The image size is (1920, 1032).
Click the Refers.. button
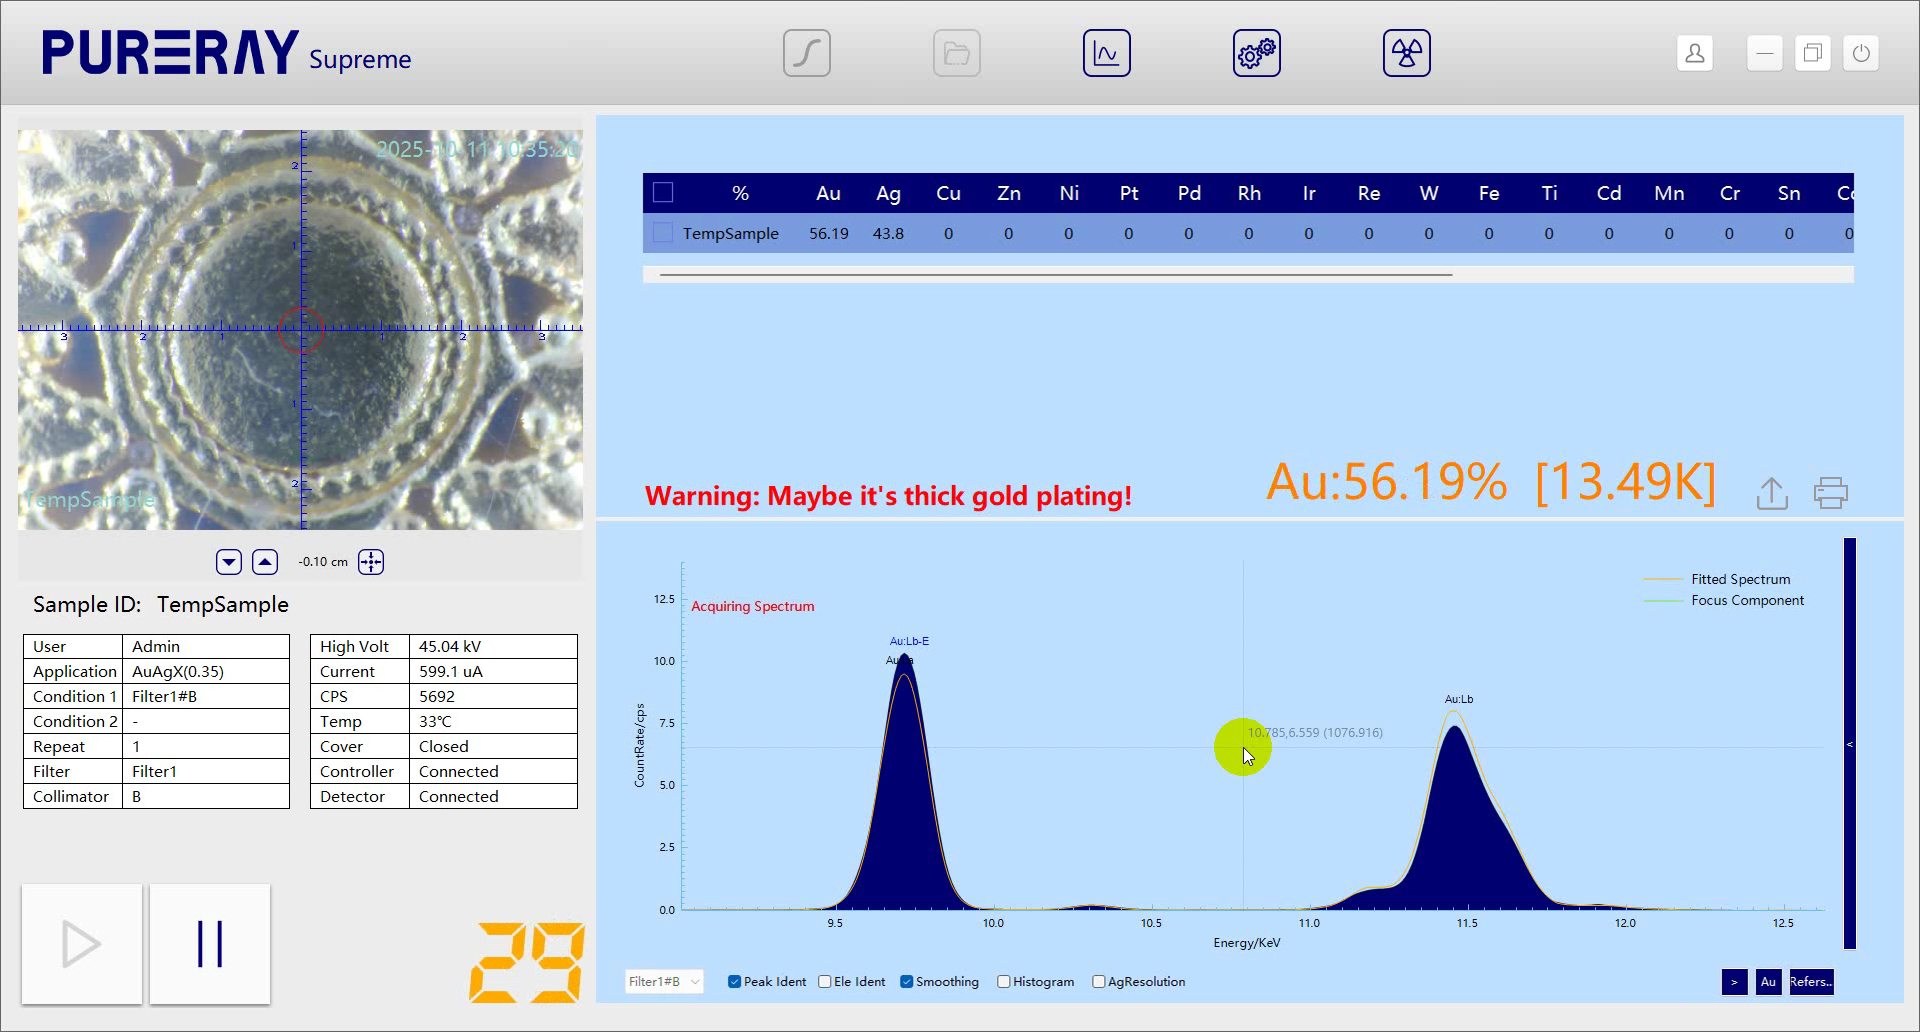coord(1810,982)
